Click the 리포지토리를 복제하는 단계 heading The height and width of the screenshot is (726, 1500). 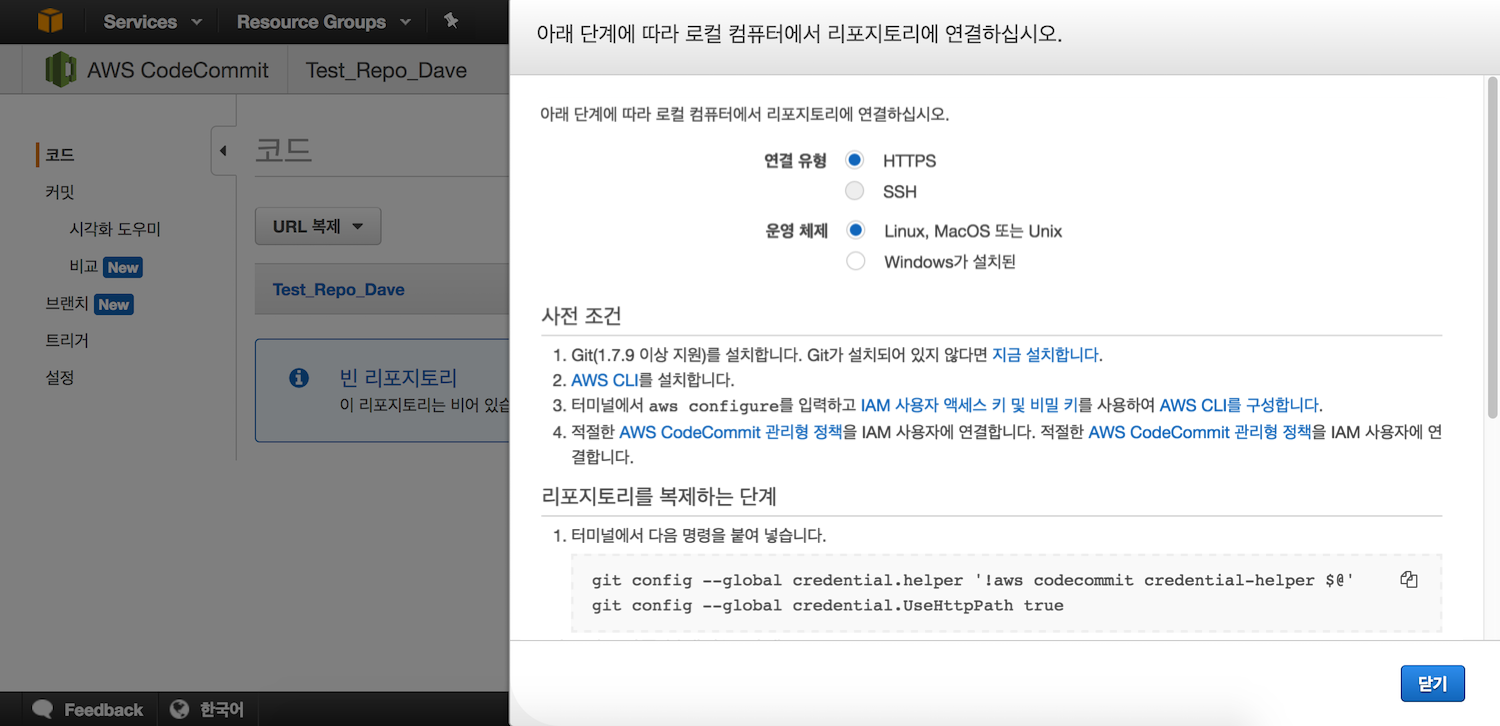click(659, 496)
